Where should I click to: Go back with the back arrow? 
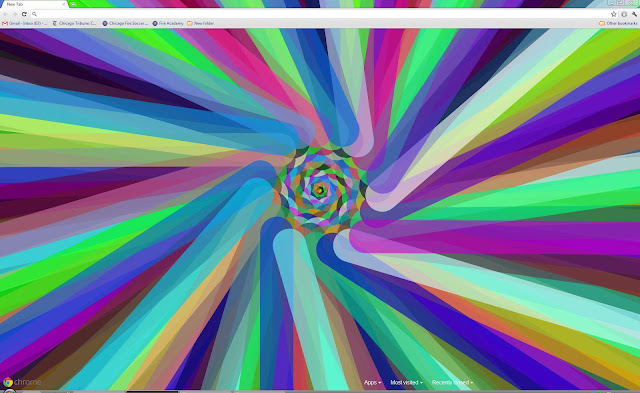click(5, 14)
